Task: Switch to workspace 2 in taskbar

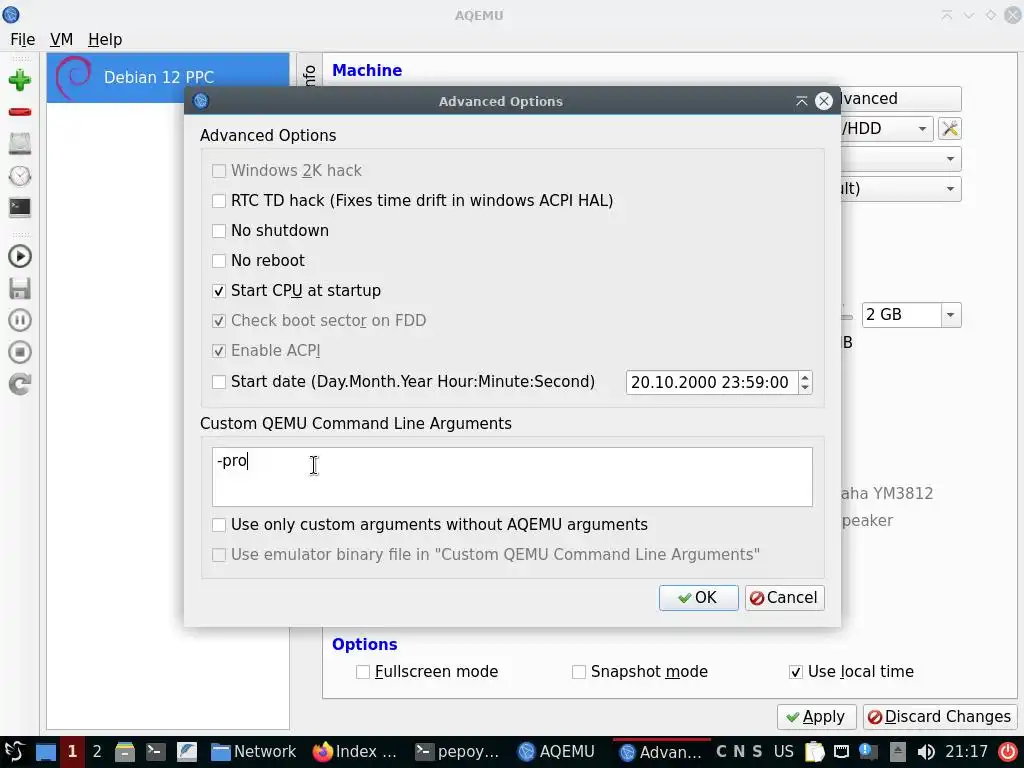Action: pos(97,752)
